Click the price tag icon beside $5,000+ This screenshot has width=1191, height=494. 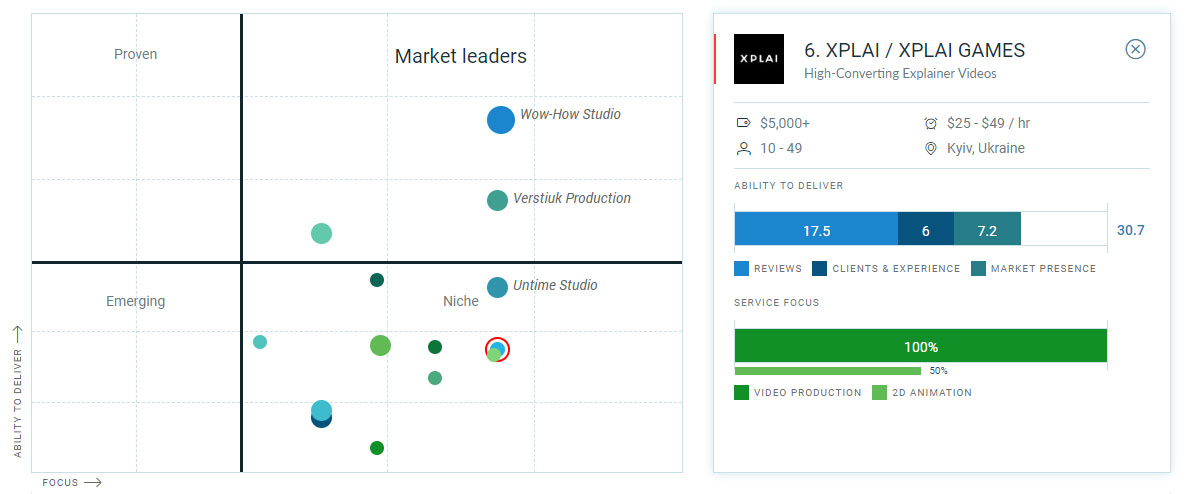point(743,123)
